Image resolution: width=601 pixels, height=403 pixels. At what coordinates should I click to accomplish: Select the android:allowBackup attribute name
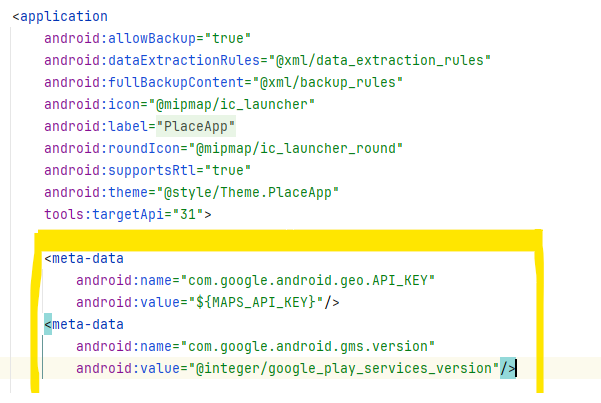point(120,38)
